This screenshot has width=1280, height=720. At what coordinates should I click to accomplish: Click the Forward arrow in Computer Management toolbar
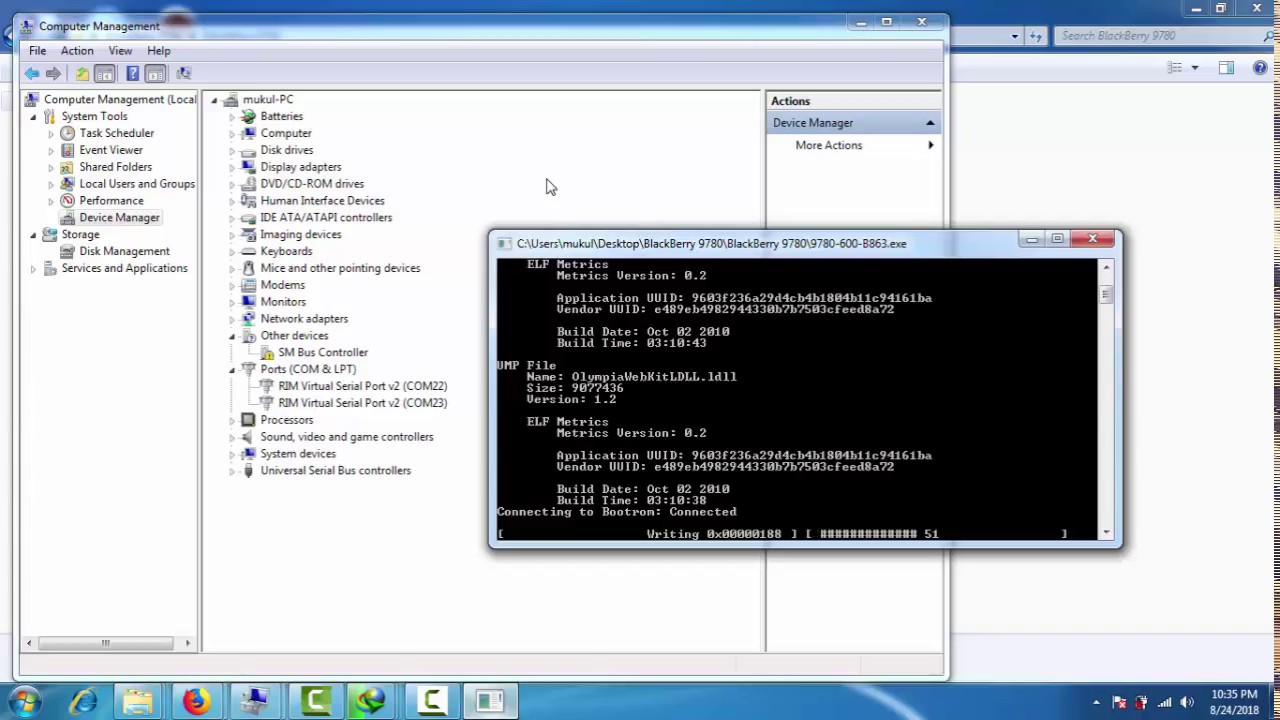[53, 73]
